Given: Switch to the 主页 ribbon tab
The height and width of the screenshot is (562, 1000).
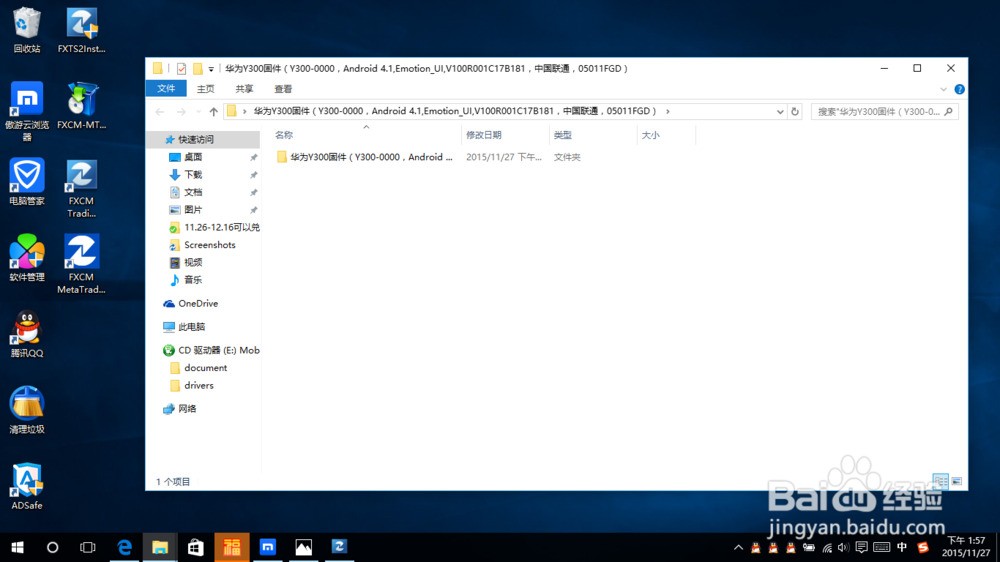Looking at the screenshot, I should (x=205, y=89).
